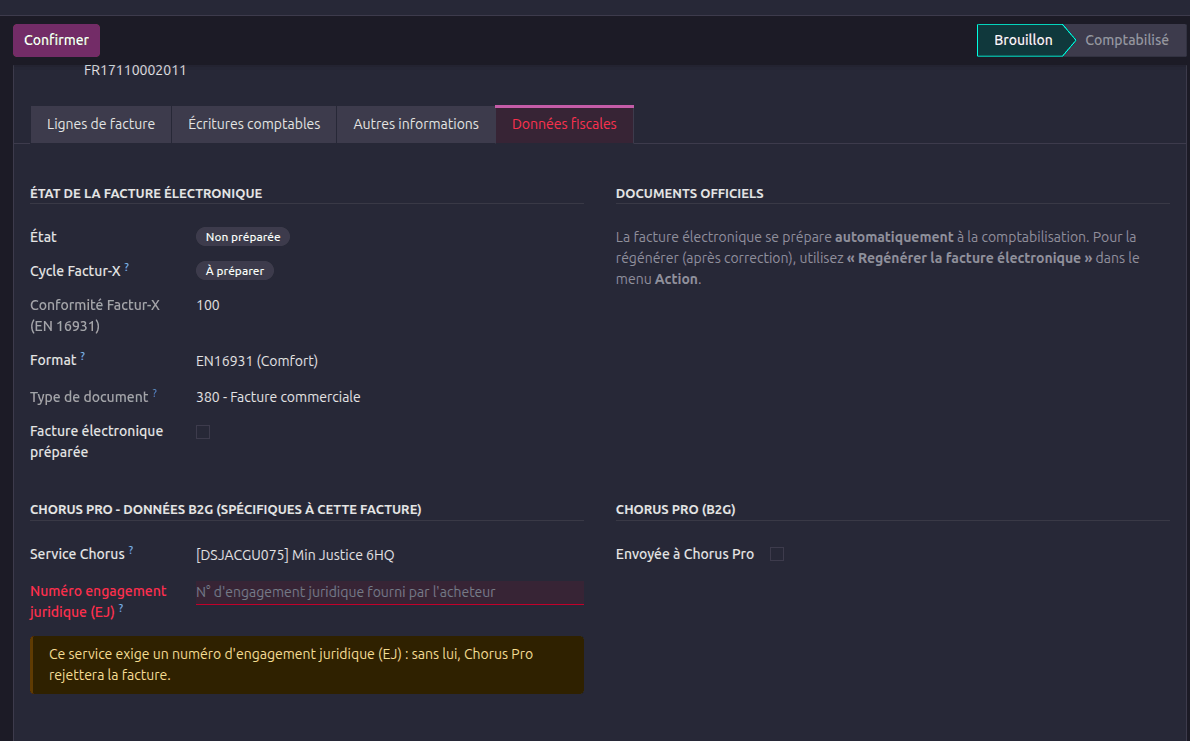Image resolution: width=1190 pixels, height=741 pixels.
Task: Switch to the Écritures comptables tab
Action: 254,124
